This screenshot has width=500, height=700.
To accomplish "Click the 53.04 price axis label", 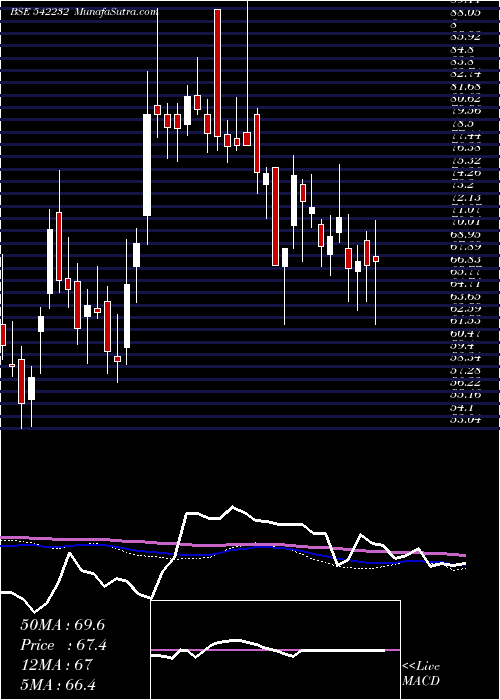I will [466, 420].
